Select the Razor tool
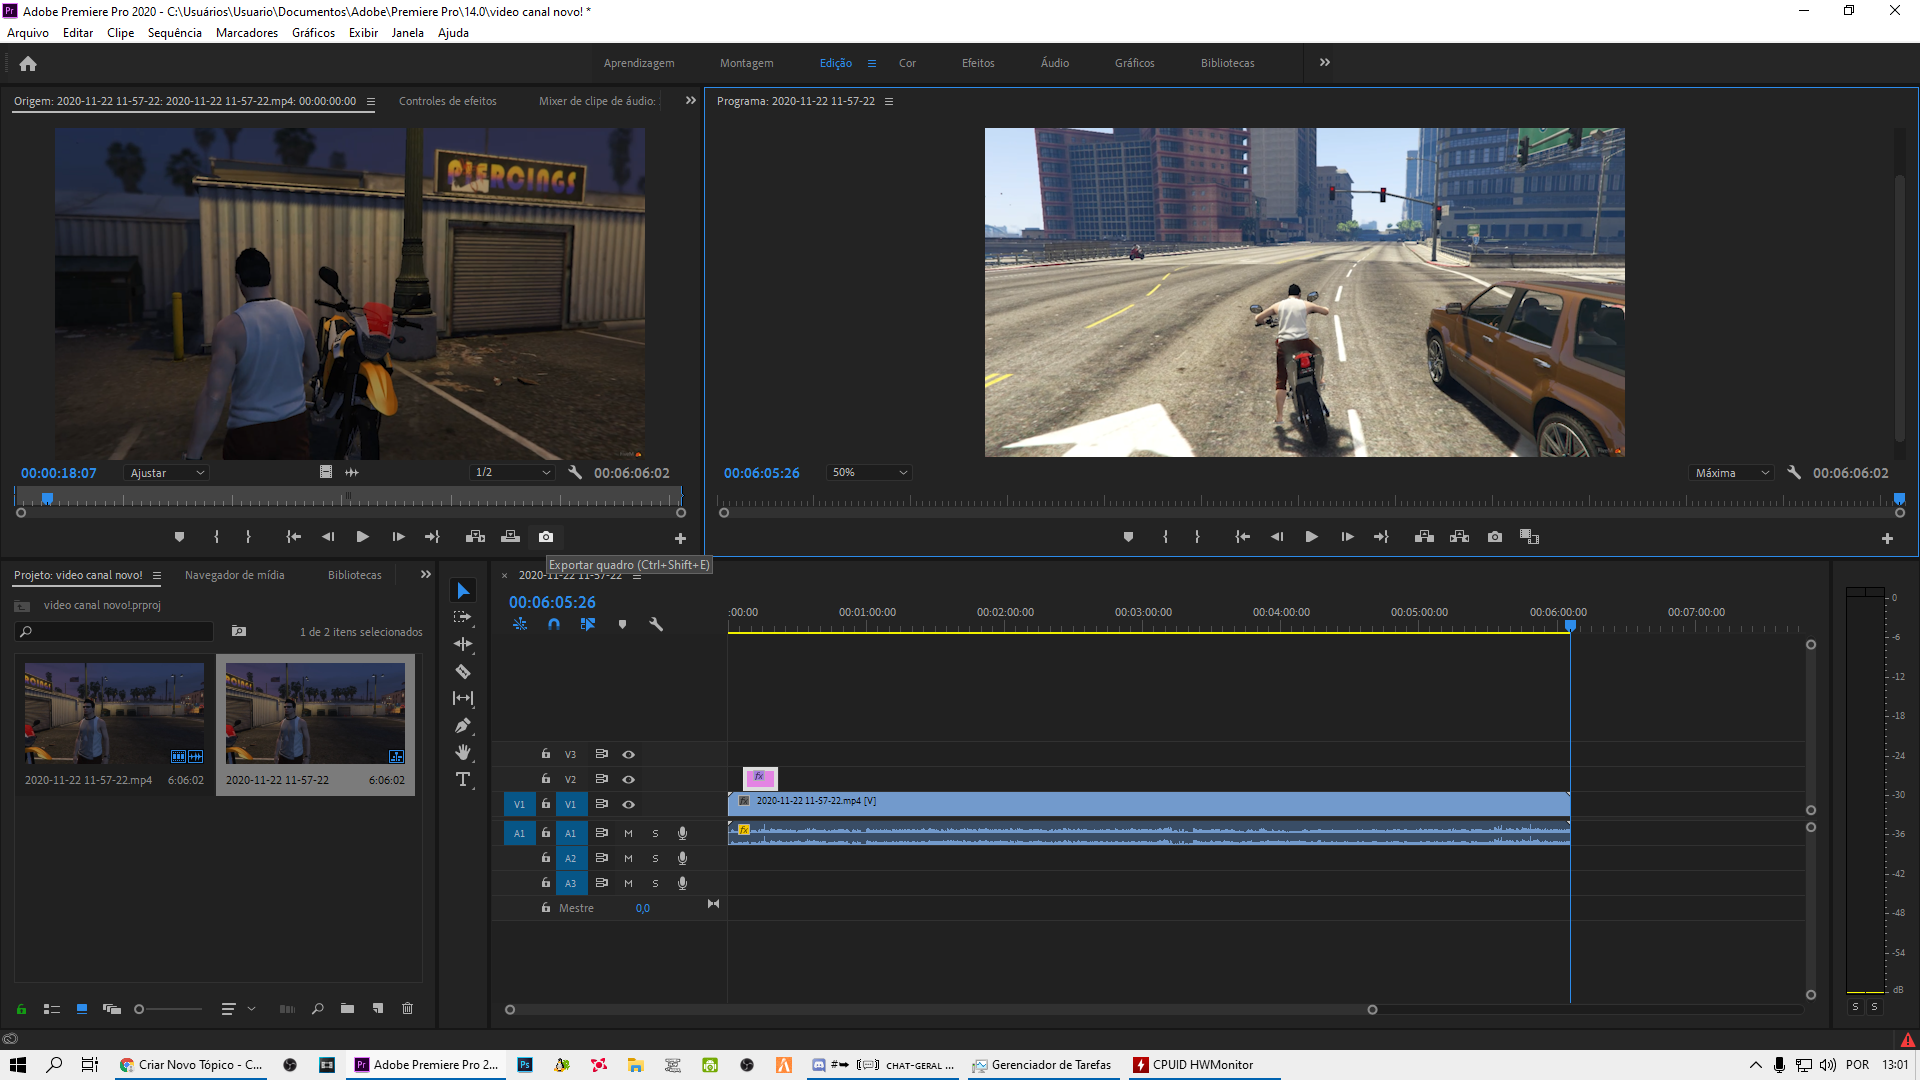1920x1080 pixels. 463,671
